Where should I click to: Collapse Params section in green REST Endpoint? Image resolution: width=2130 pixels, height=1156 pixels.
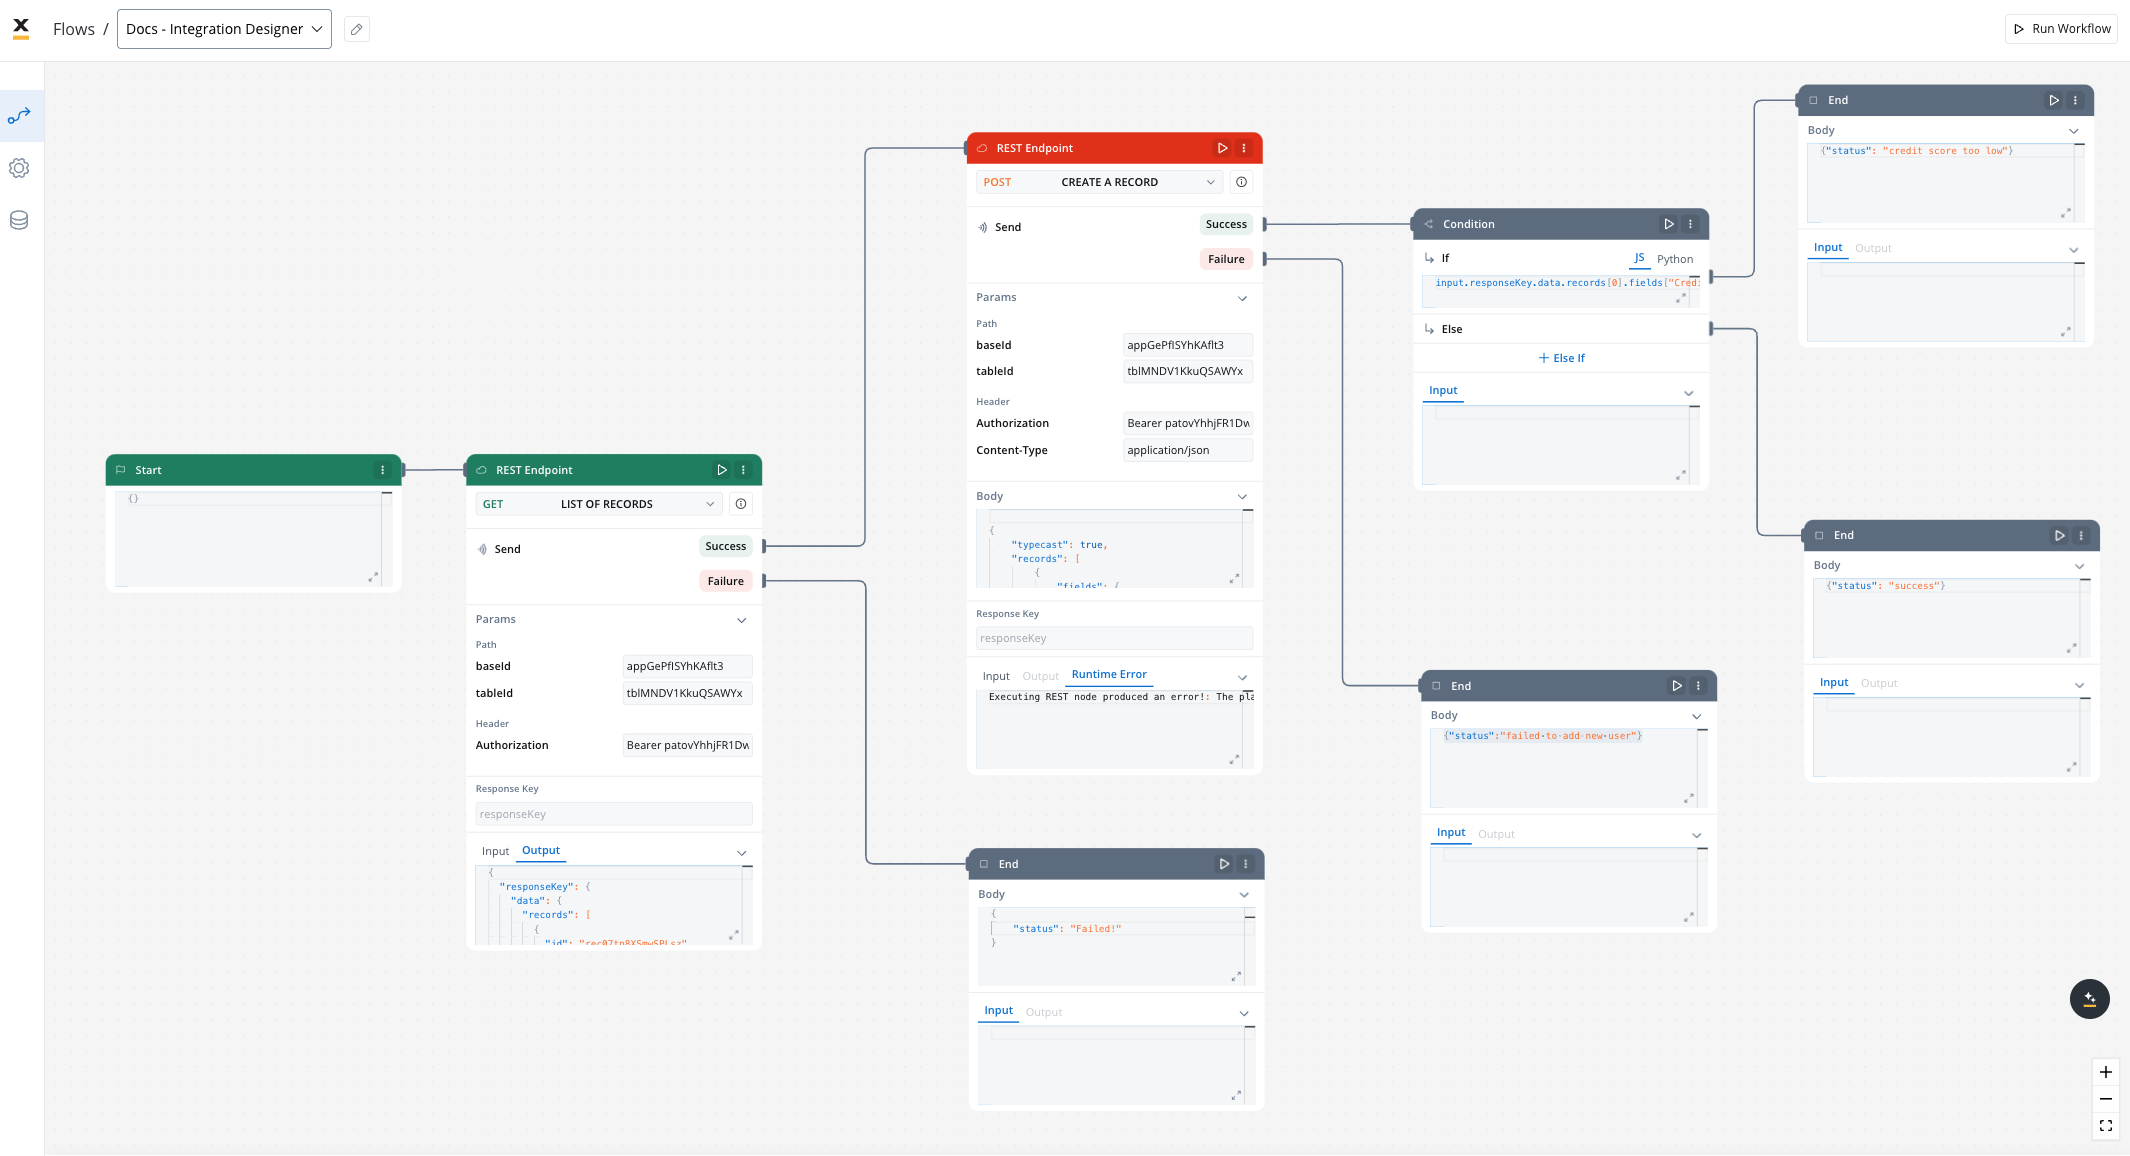tap(742, 620)
